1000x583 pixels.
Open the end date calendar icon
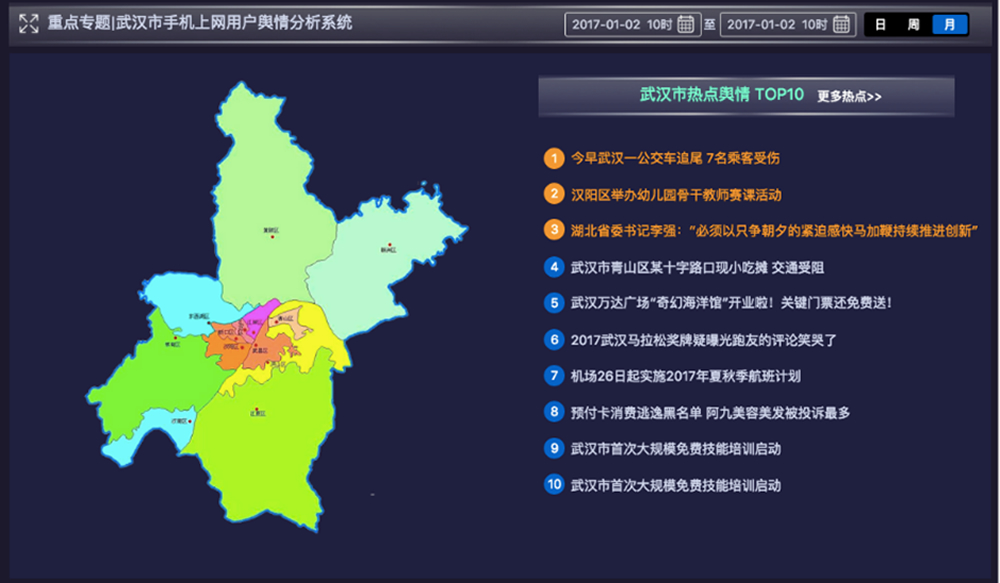841,24
